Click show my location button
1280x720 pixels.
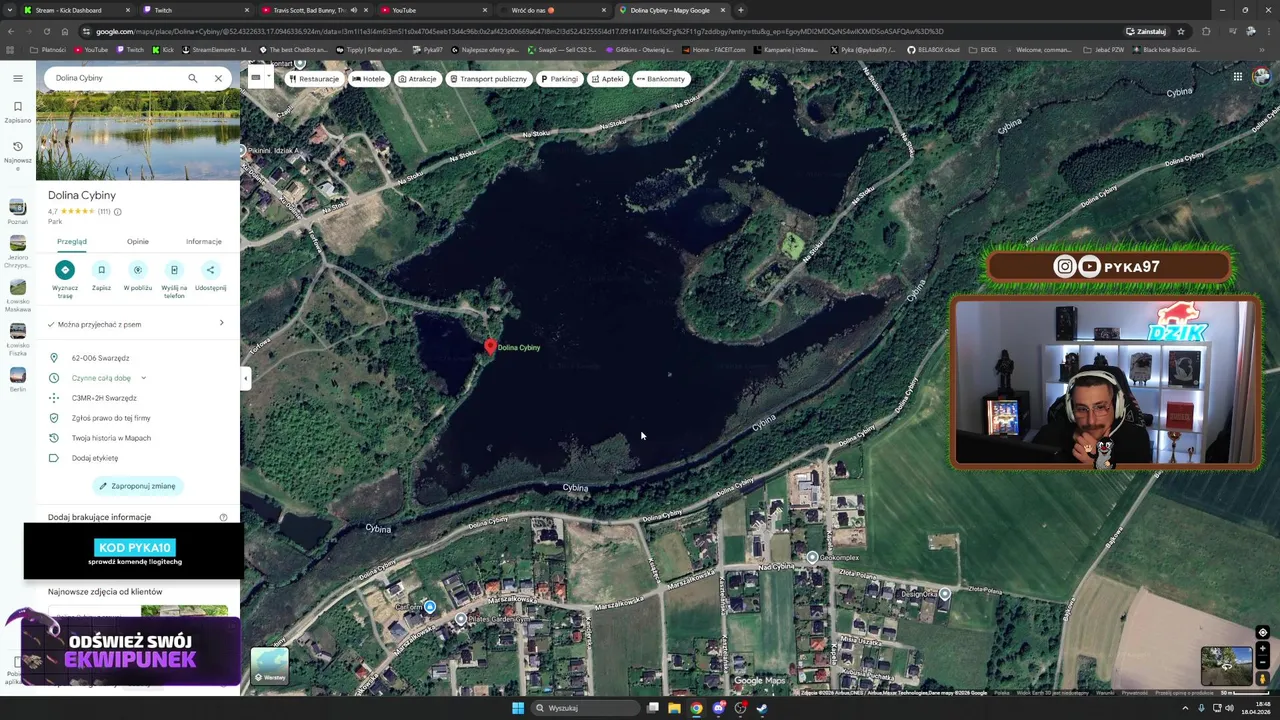(1262, 632)
